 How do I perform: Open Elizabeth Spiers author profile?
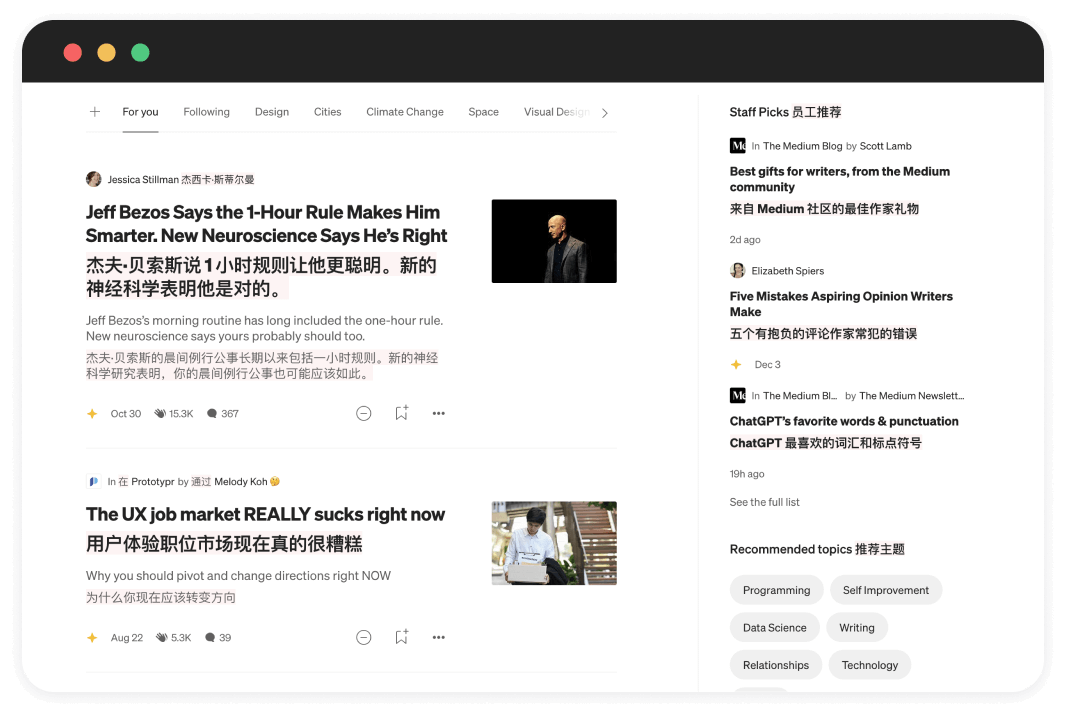click(787, 271)
